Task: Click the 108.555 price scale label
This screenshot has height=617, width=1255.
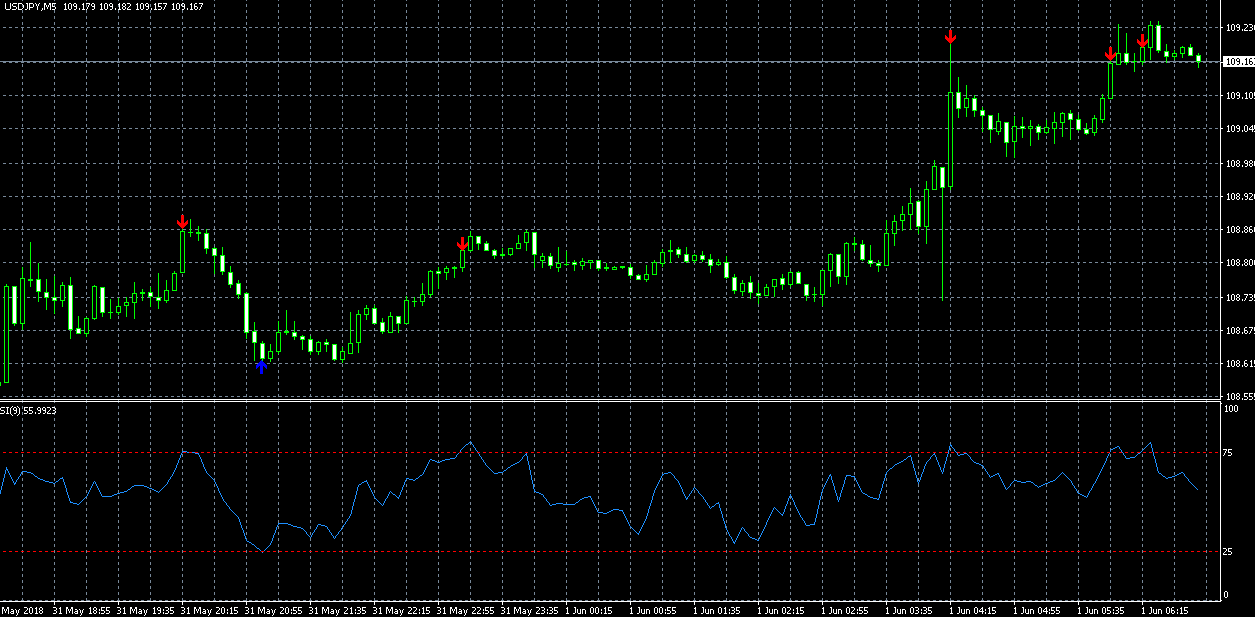Action: (x=1240, y=396)
